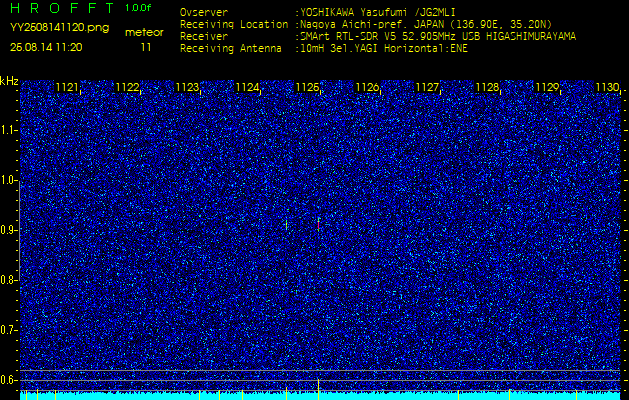Click the 1129 time marker
This screenshot has width=629, height=400.
[547, 87]
